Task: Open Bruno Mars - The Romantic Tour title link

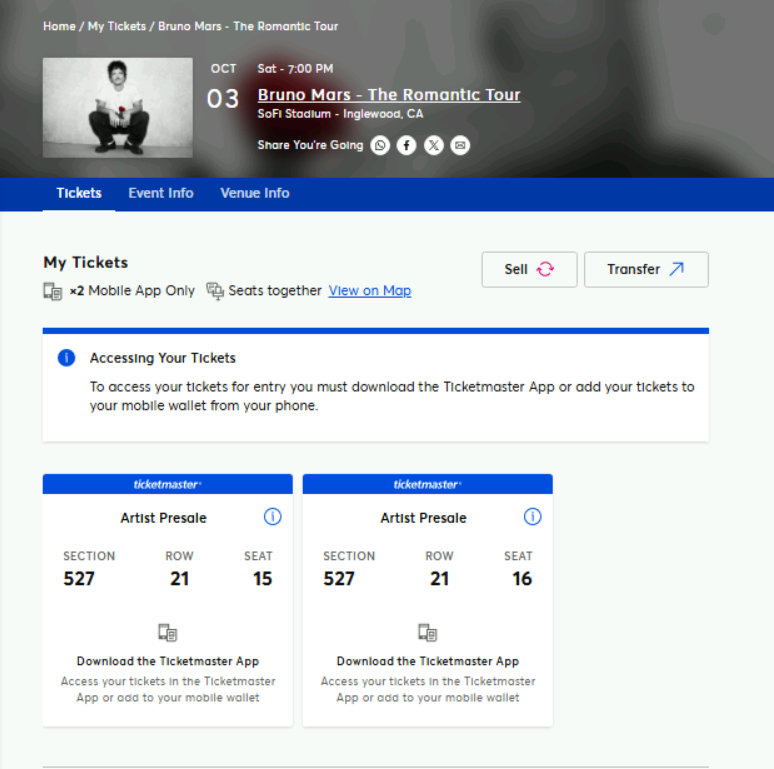Action: 389,95
